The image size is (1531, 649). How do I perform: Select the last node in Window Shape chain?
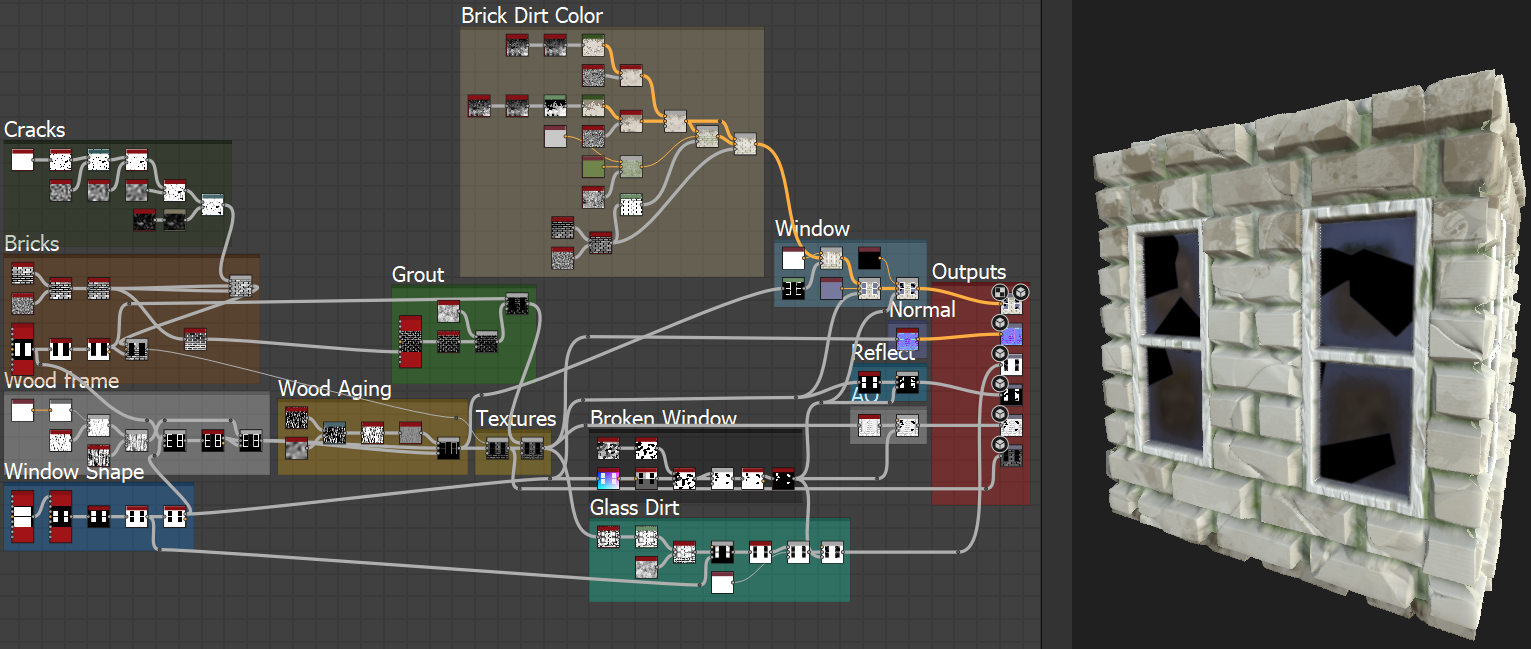(174, 516)
